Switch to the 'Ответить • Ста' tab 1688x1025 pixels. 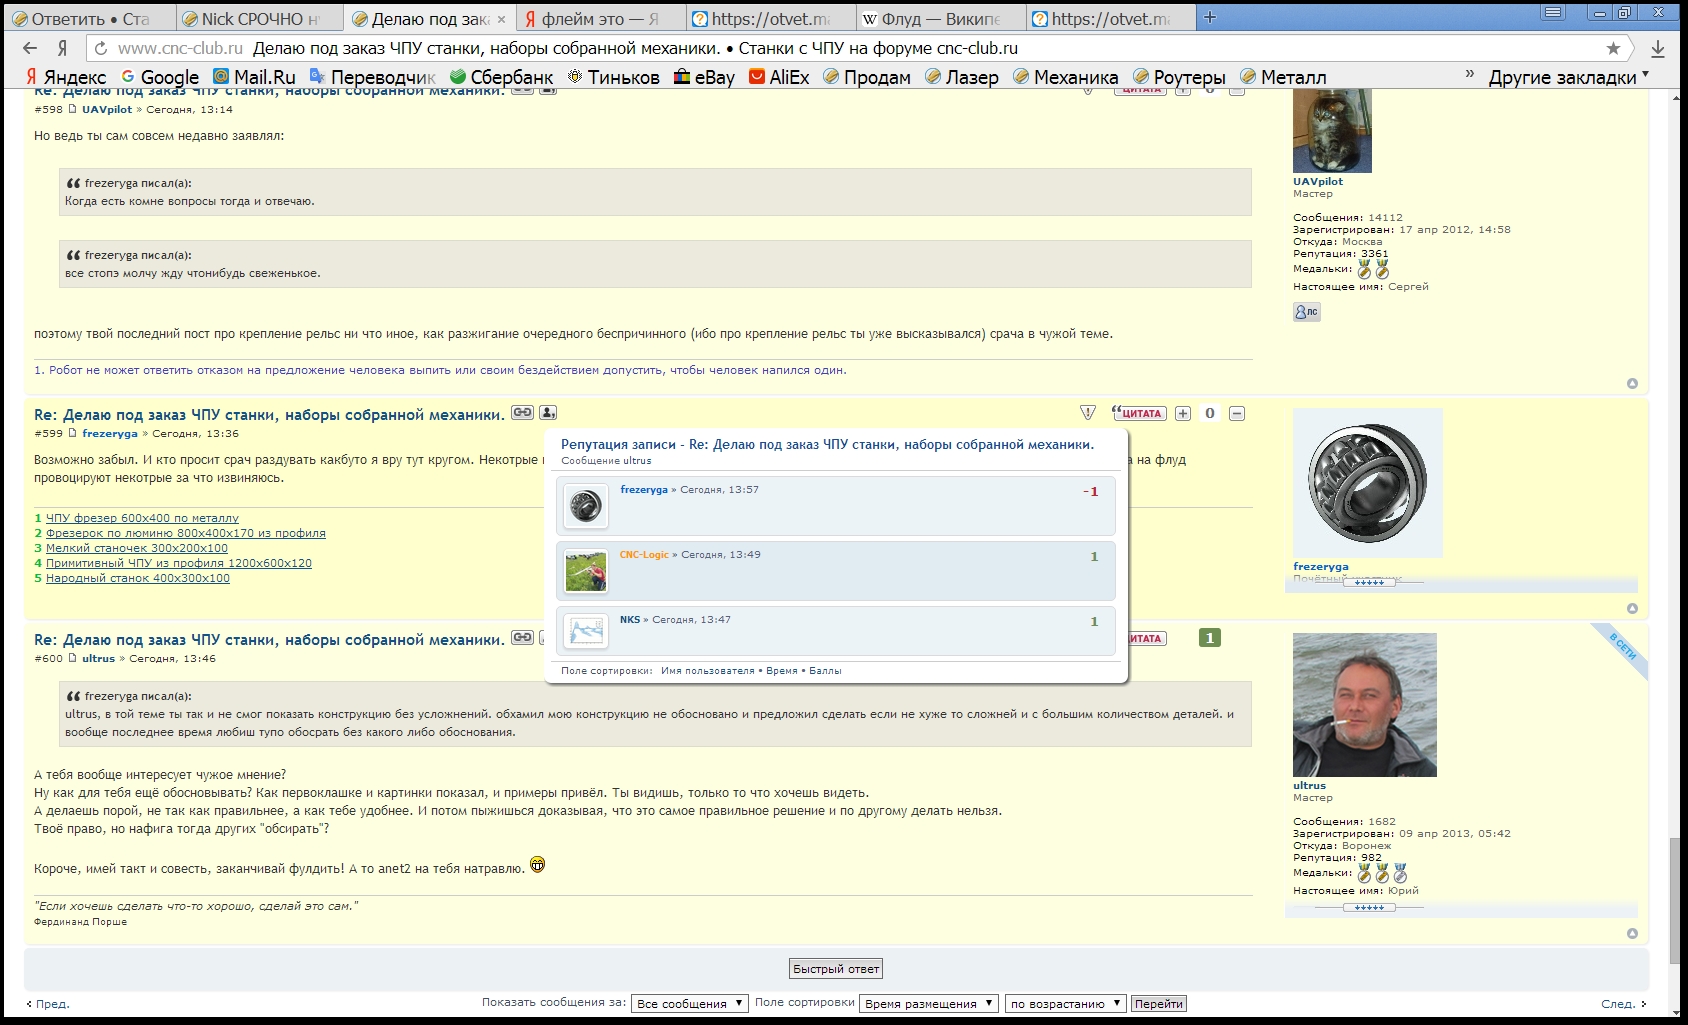[x=90, y=18]
